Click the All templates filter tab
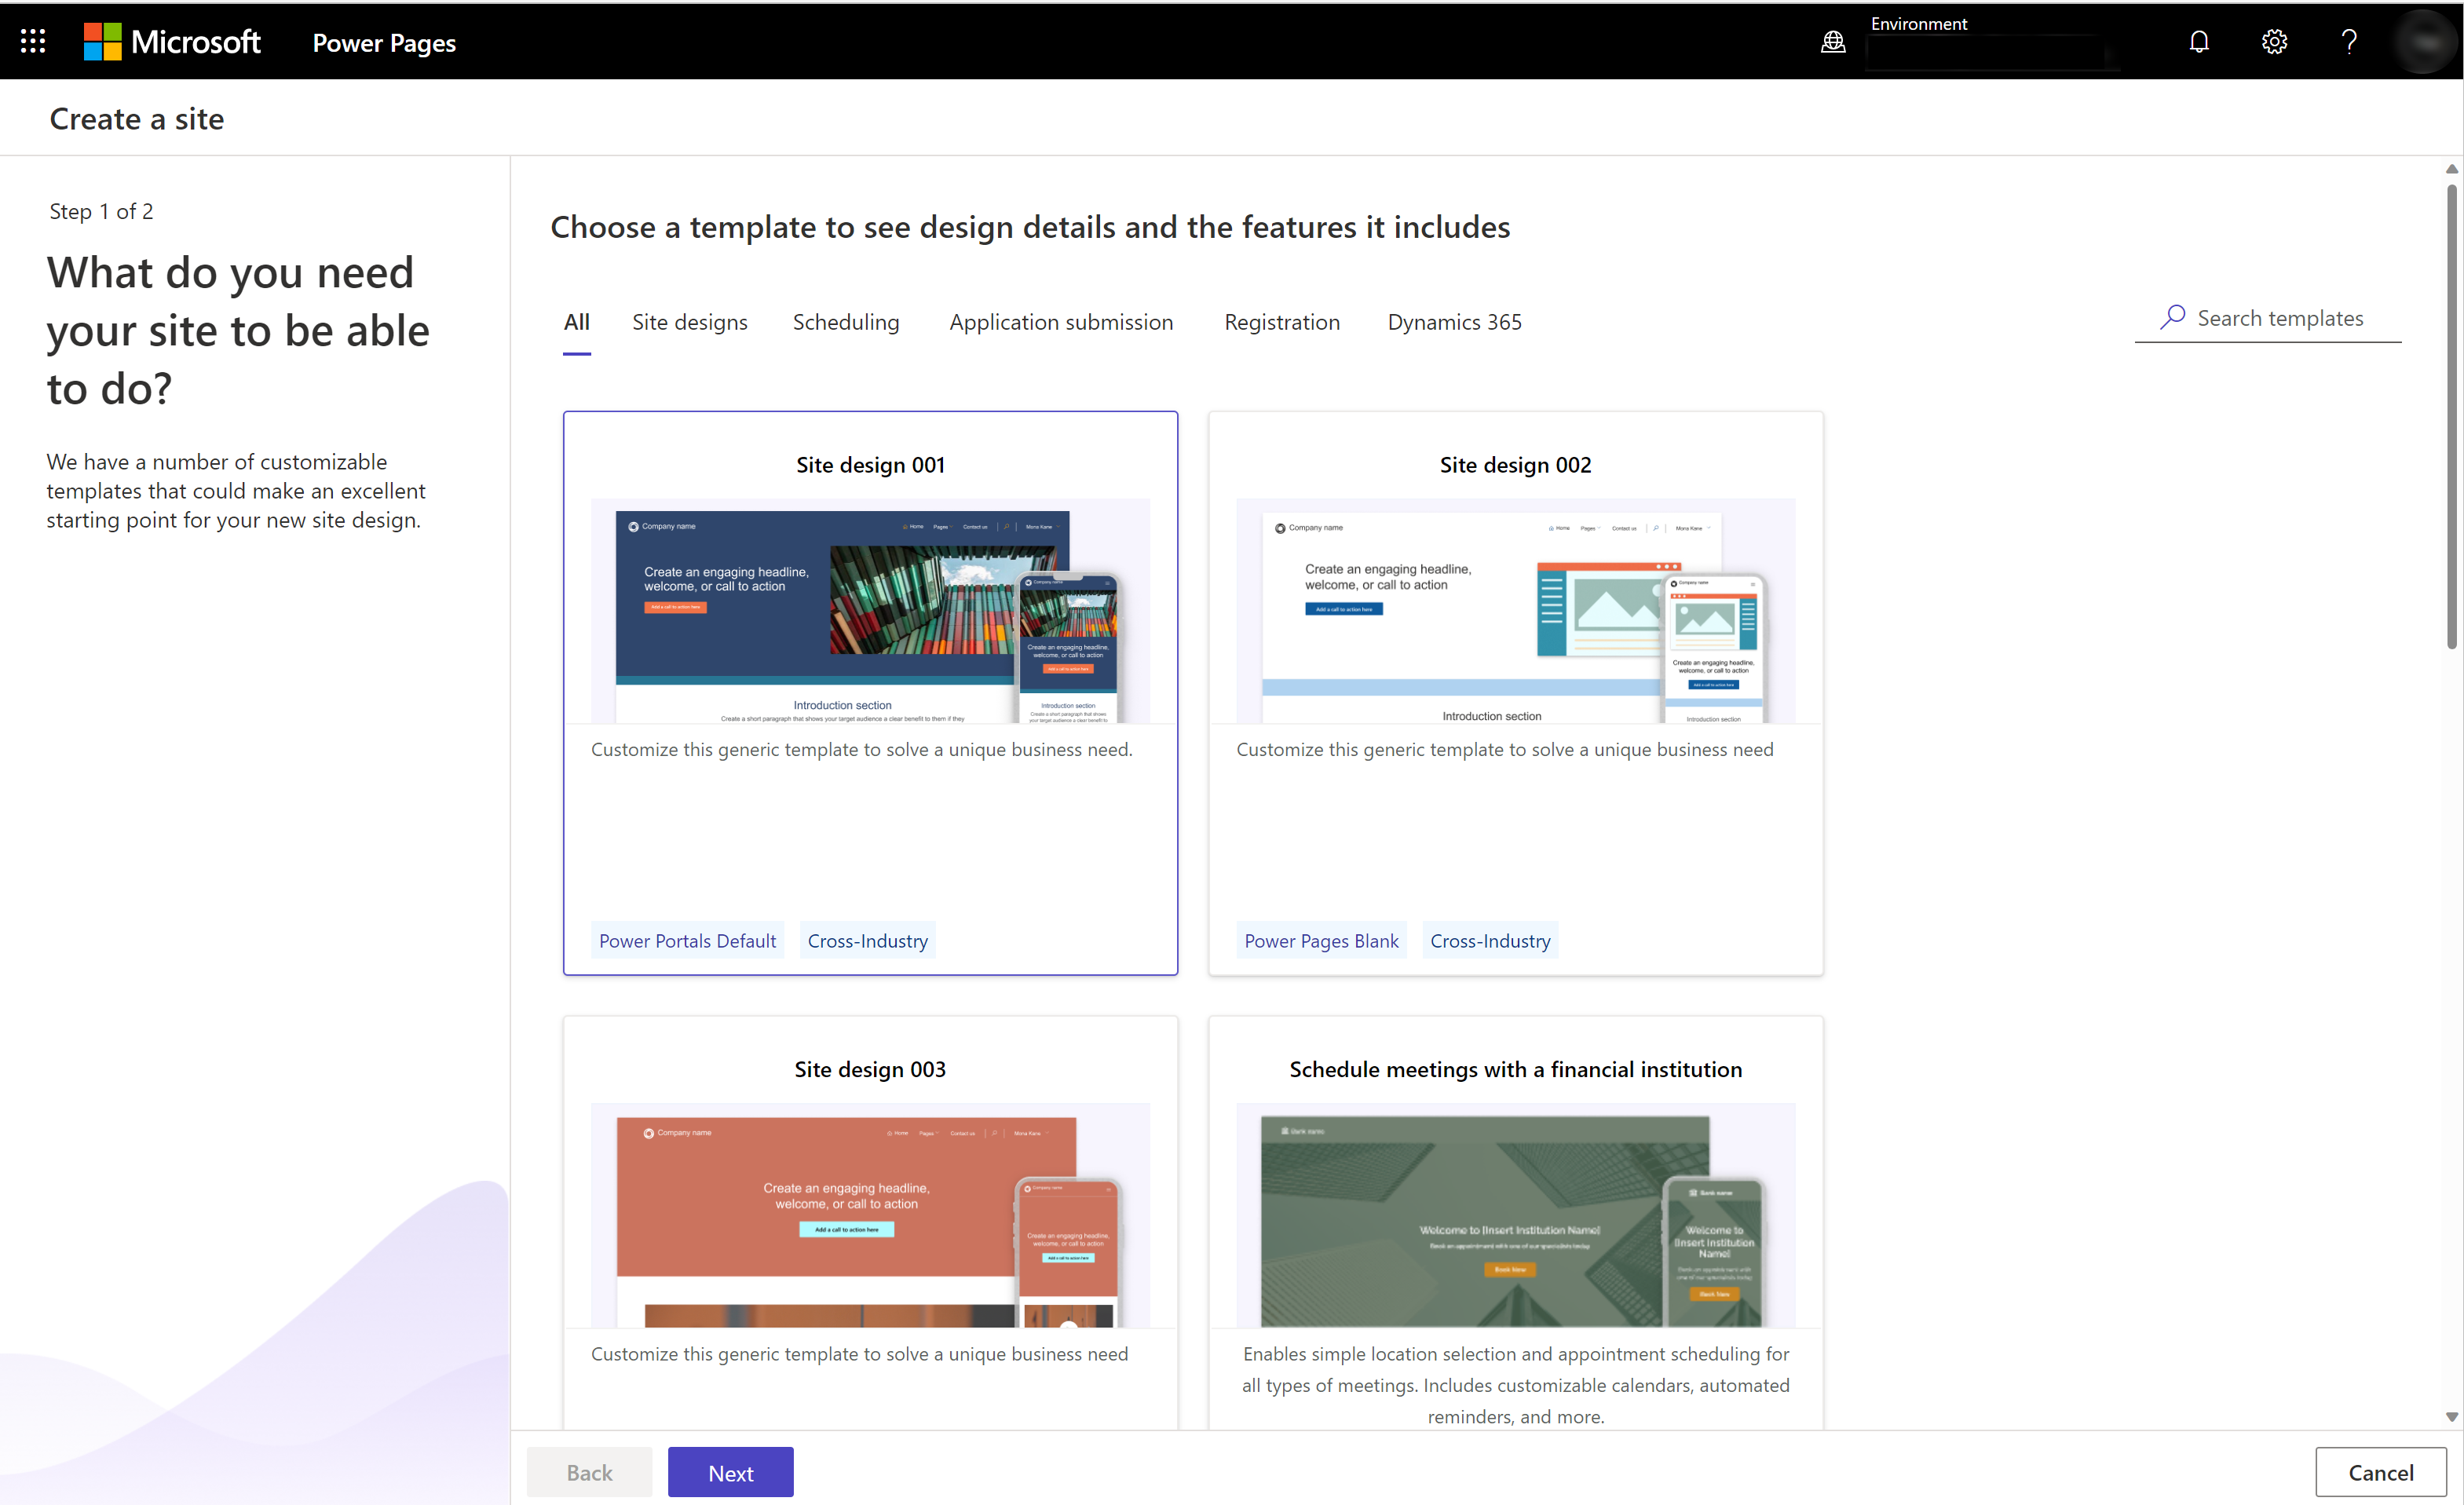This screenshot has width=2464, height=1505. pyautogui.click(x=576, y=322)
